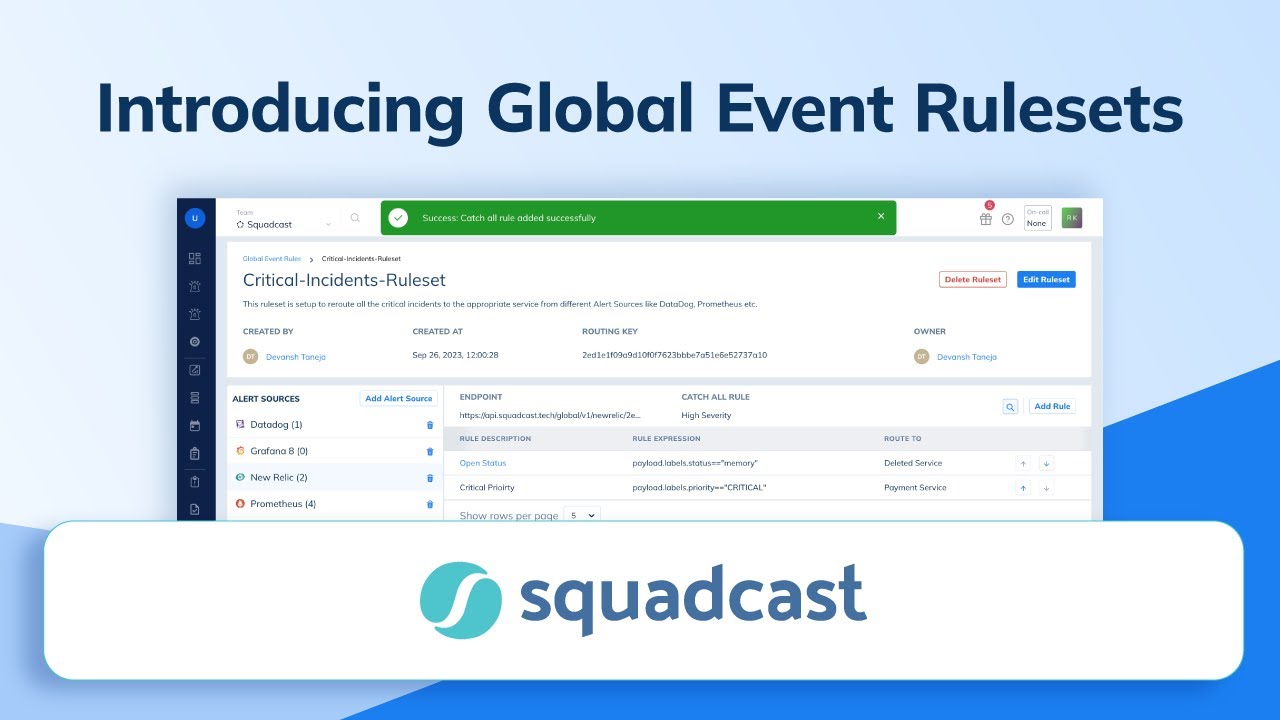Move the Open Status rule down

1046,463
